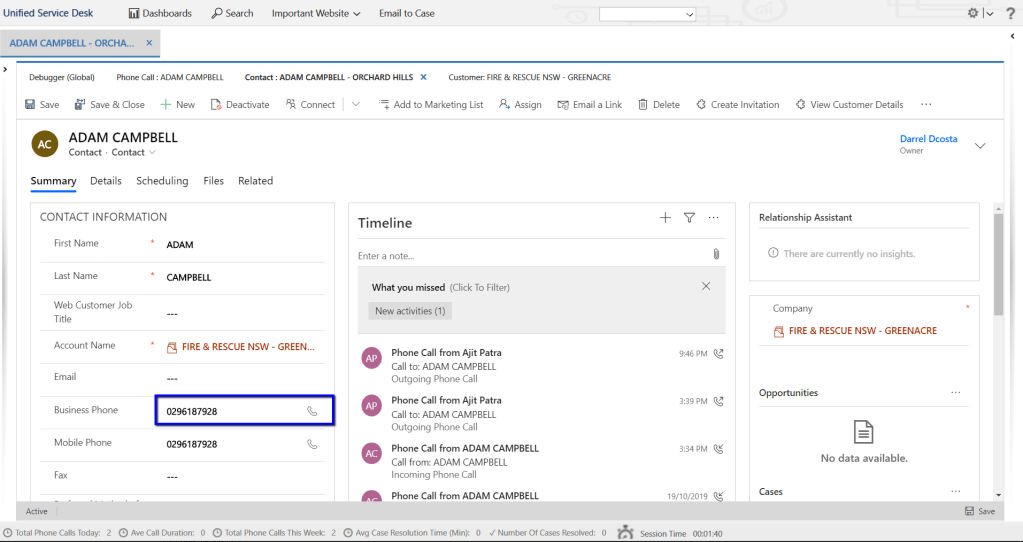Image resolution: width=1023 pixels, height=542 pixels.
Task: Close the 'What you missed' panel
Action: point(706,286)
